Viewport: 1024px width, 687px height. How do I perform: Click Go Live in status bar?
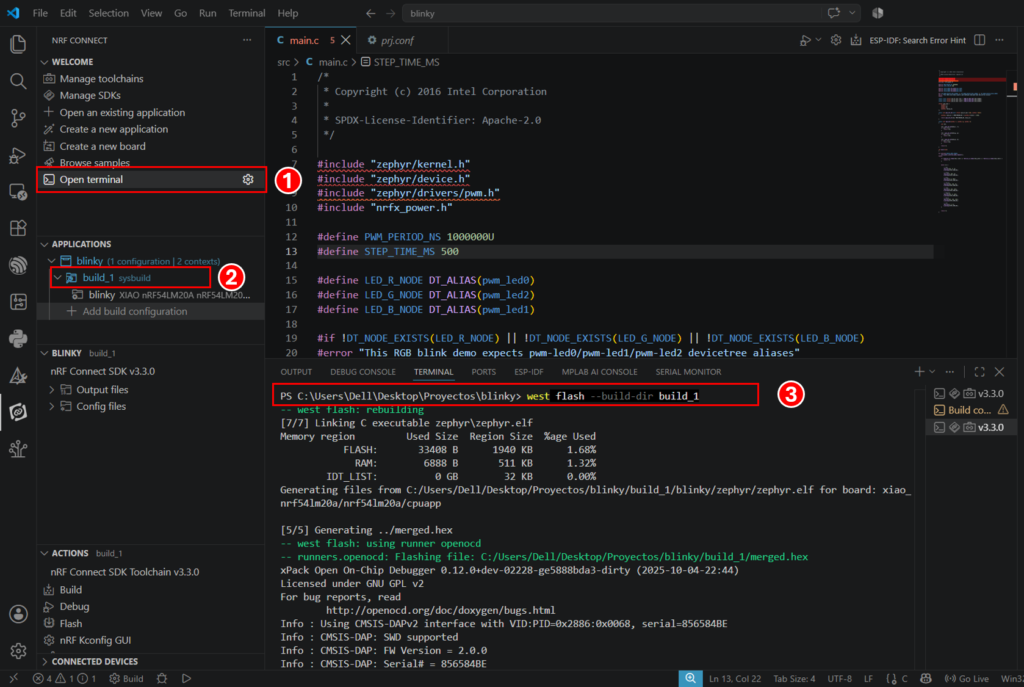pyautogui.click(x=967, y=679)
